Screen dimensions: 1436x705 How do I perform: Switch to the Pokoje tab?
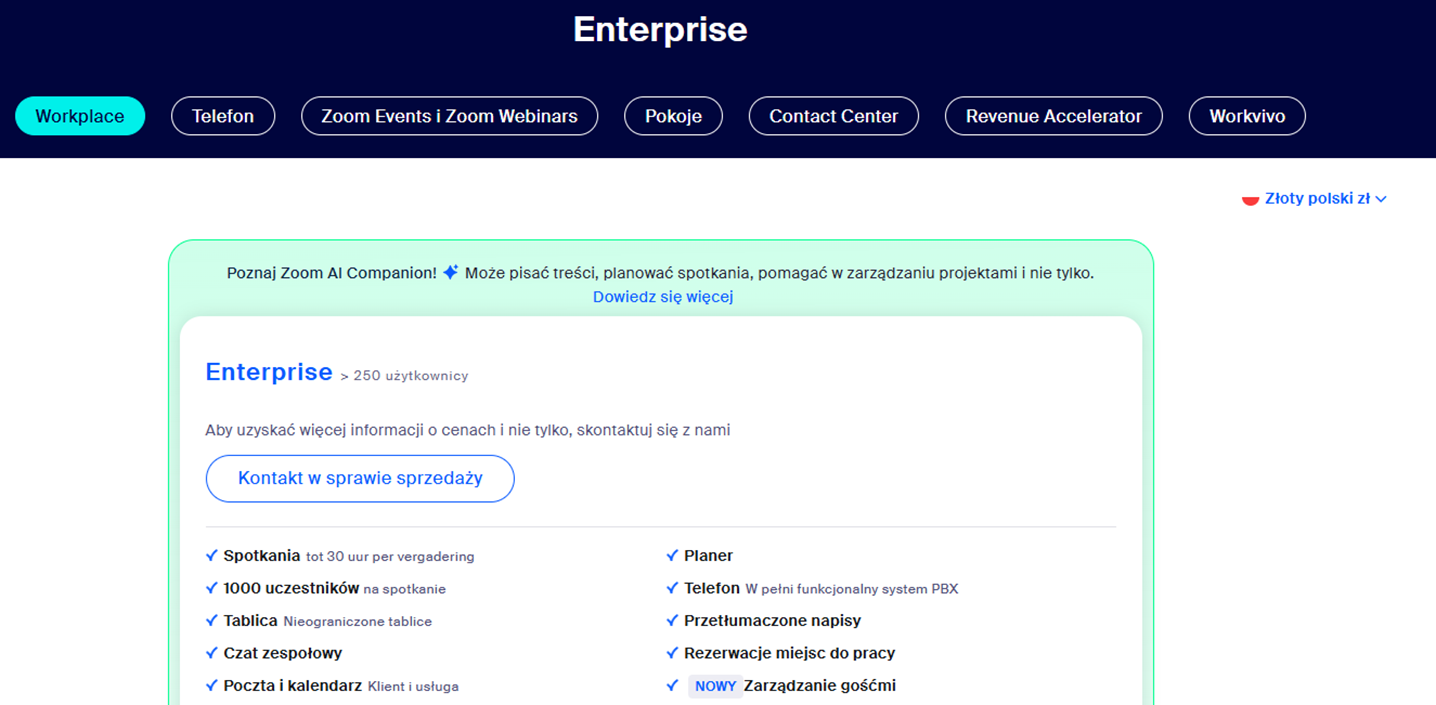[x=673, y=116]
